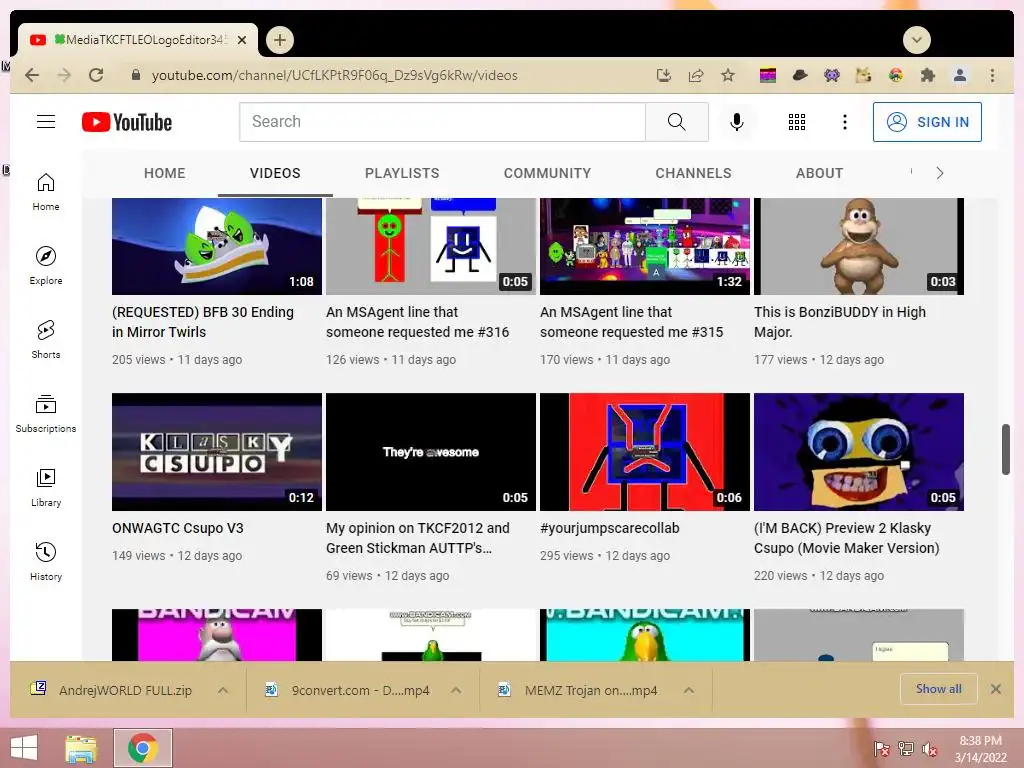Screen dimensions: 1024x768
Task: Open Preview 2 Klasky Csupo thumbnail
Action: pos(859,452)
